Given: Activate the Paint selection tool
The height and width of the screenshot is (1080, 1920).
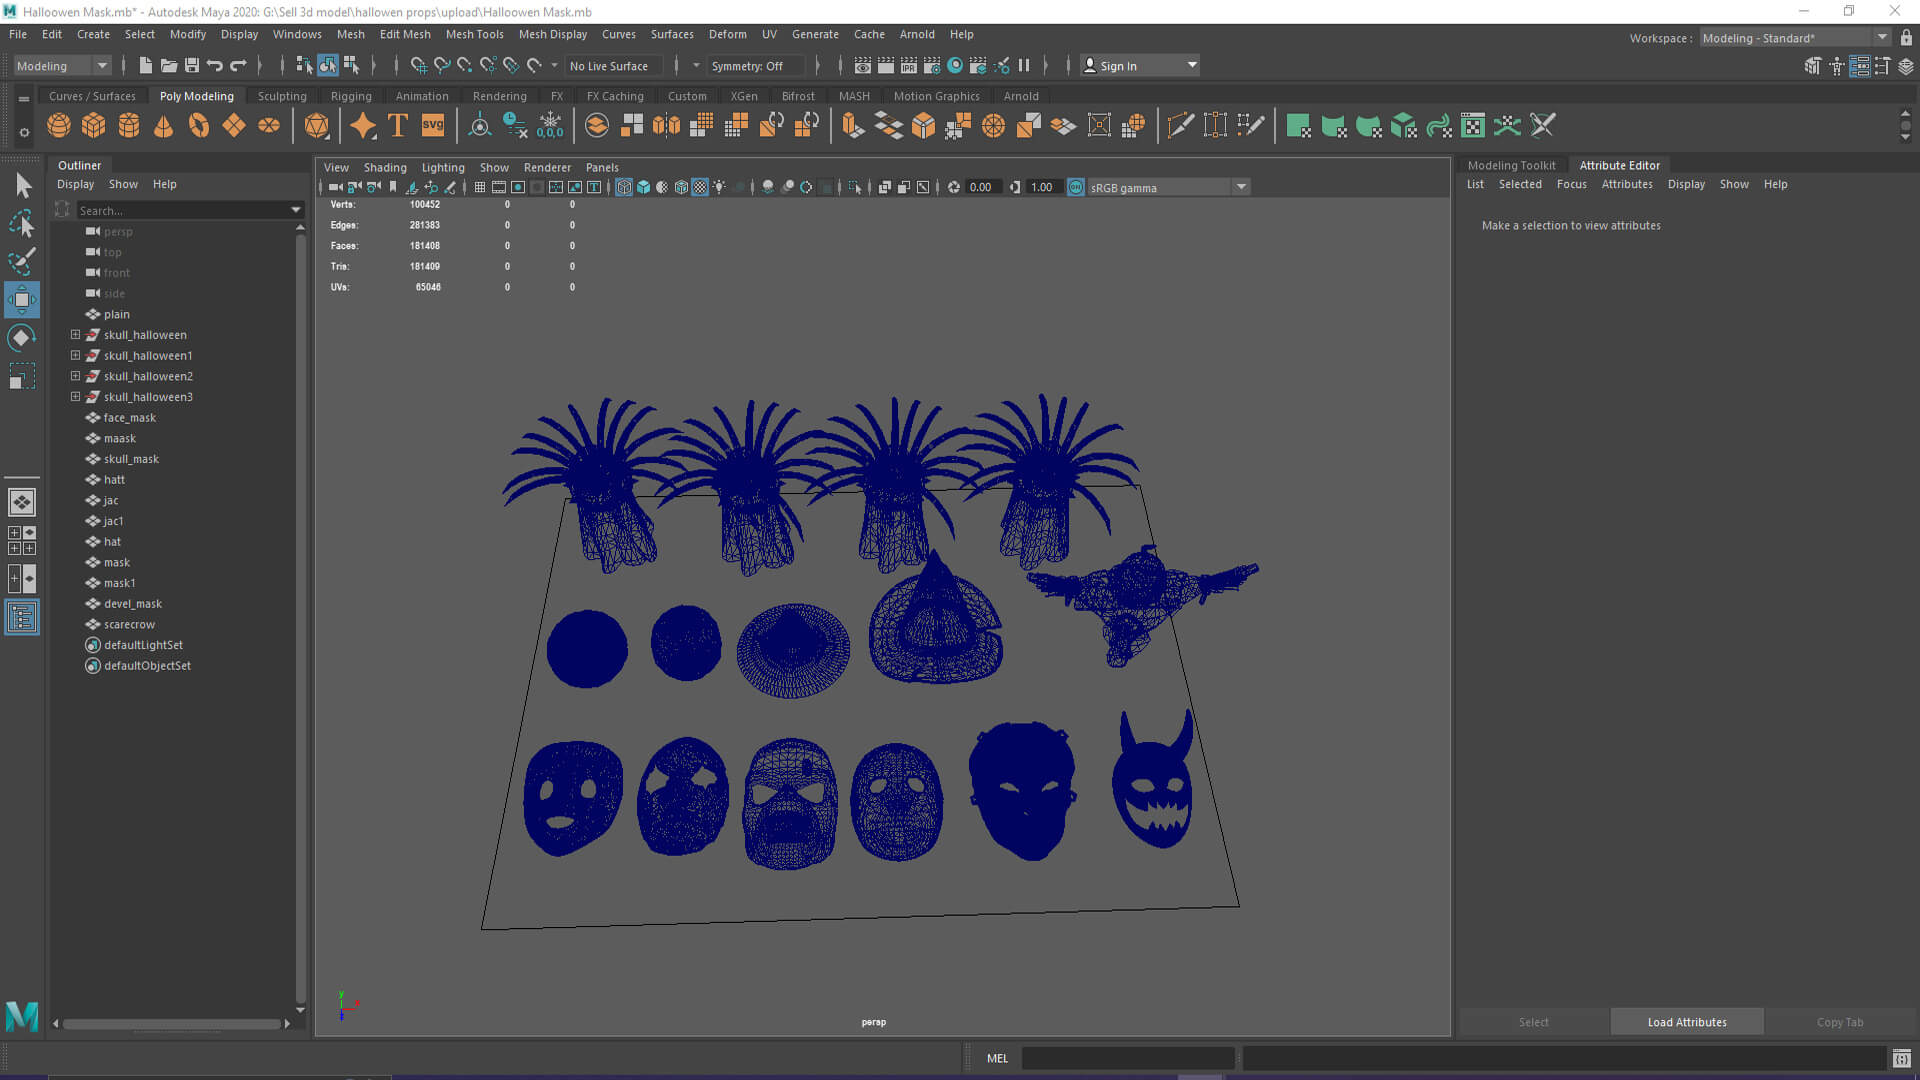Looking at the screenshot, I should (x=22, y=261).
